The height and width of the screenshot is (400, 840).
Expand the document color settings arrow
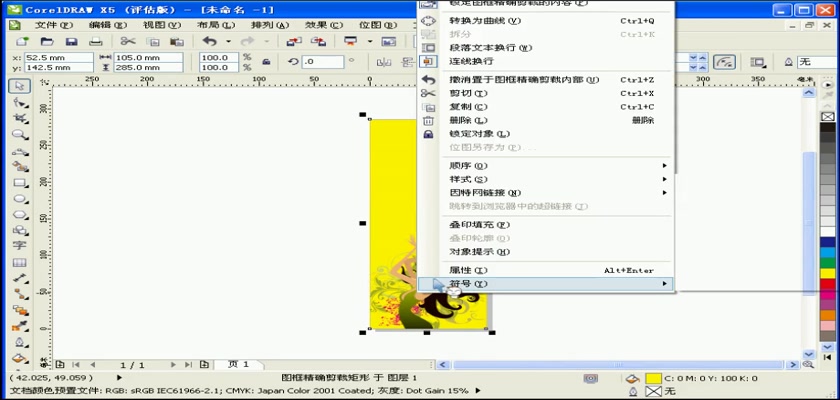[x=478, y=391]
